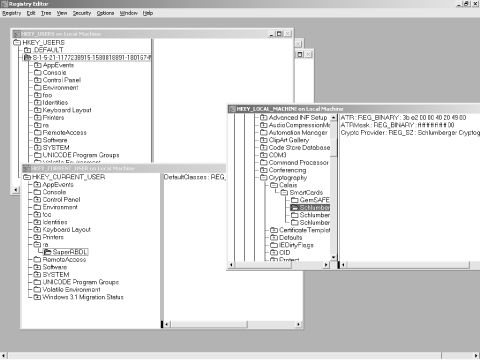Select COM3 key

tap(277, 155)
